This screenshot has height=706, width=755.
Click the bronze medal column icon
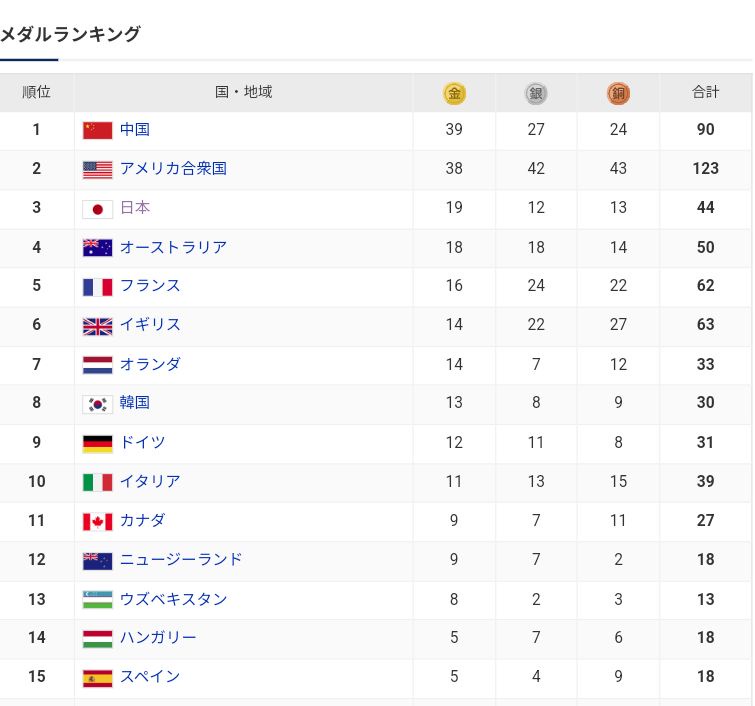618,93
